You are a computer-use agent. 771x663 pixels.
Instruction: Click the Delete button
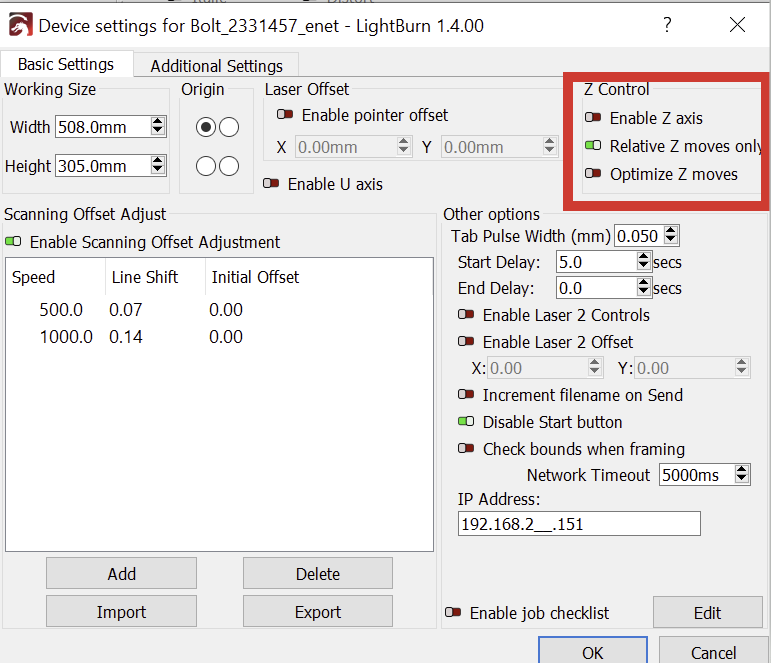click(x=318, y=573)
